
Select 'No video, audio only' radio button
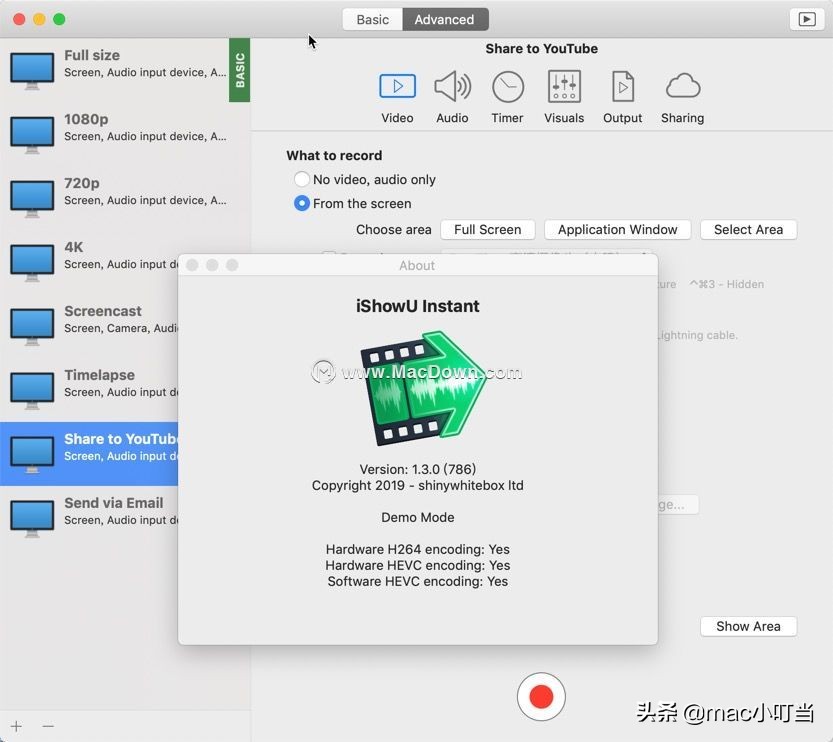302,180
